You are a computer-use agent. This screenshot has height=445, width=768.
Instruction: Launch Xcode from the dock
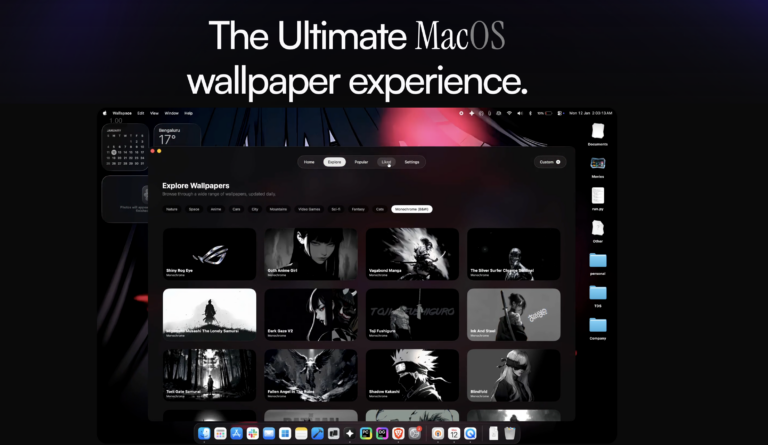(317, 433)
